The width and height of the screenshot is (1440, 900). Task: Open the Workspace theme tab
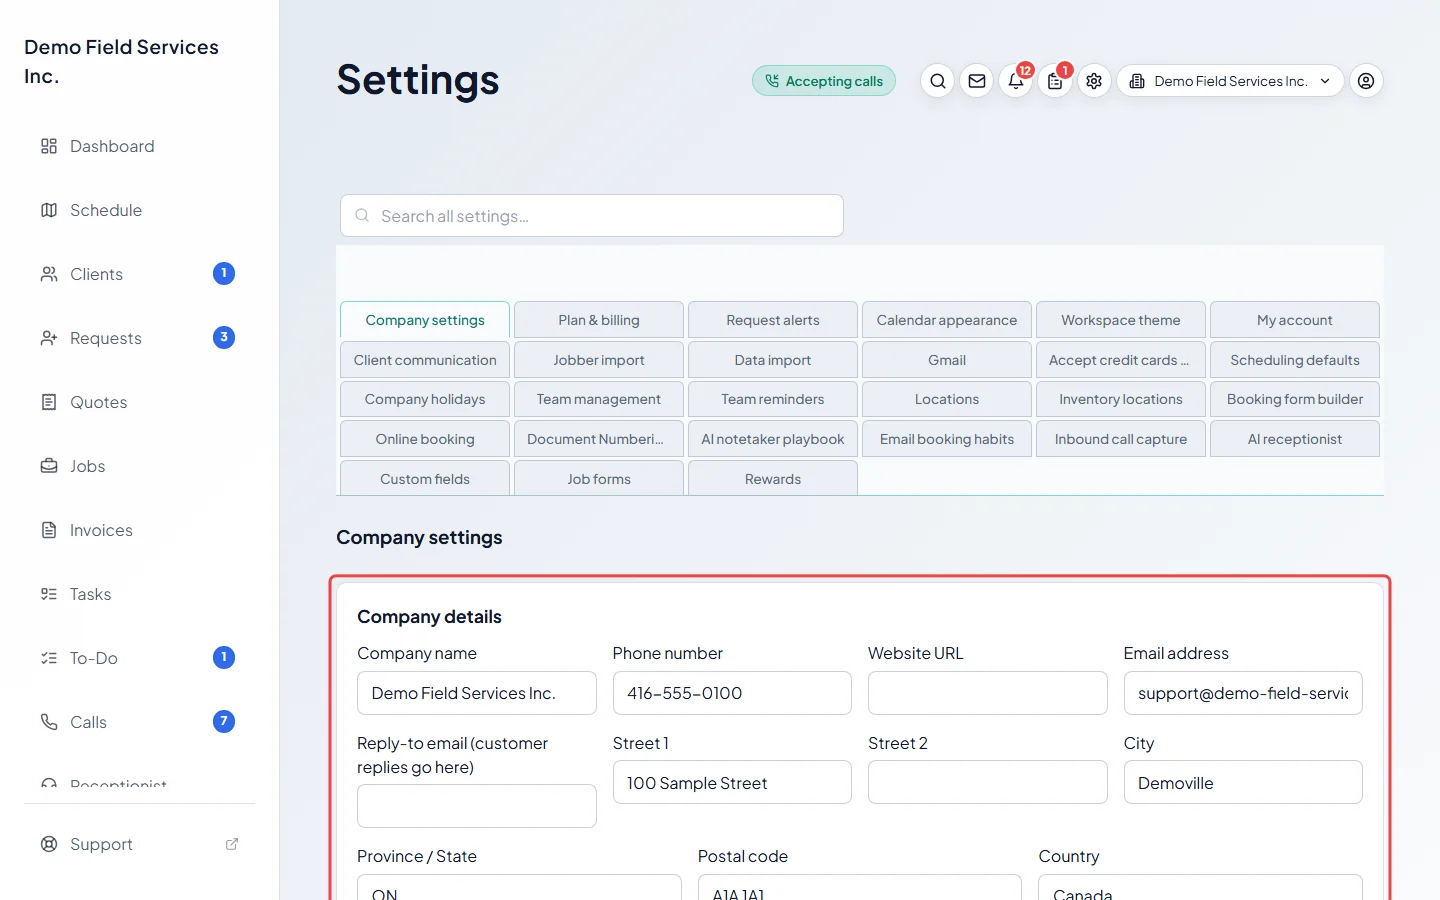(1121, 320)
